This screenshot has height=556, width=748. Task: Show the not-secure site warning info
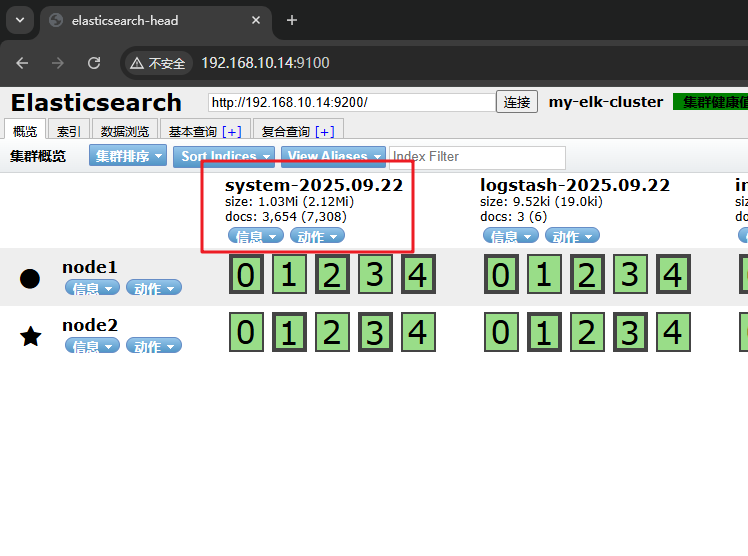(157, 63)
